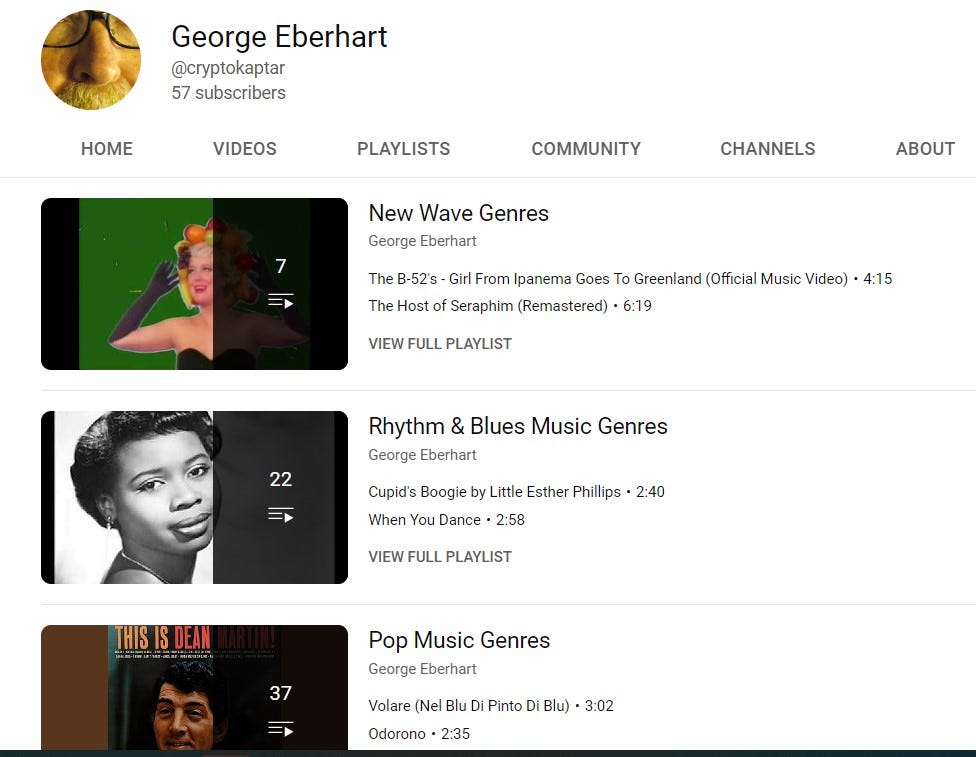Click the playlist icon on Rhythm & Blues thumbnail
This screenshot has height=757, width=976.
(x=280, y=514)
